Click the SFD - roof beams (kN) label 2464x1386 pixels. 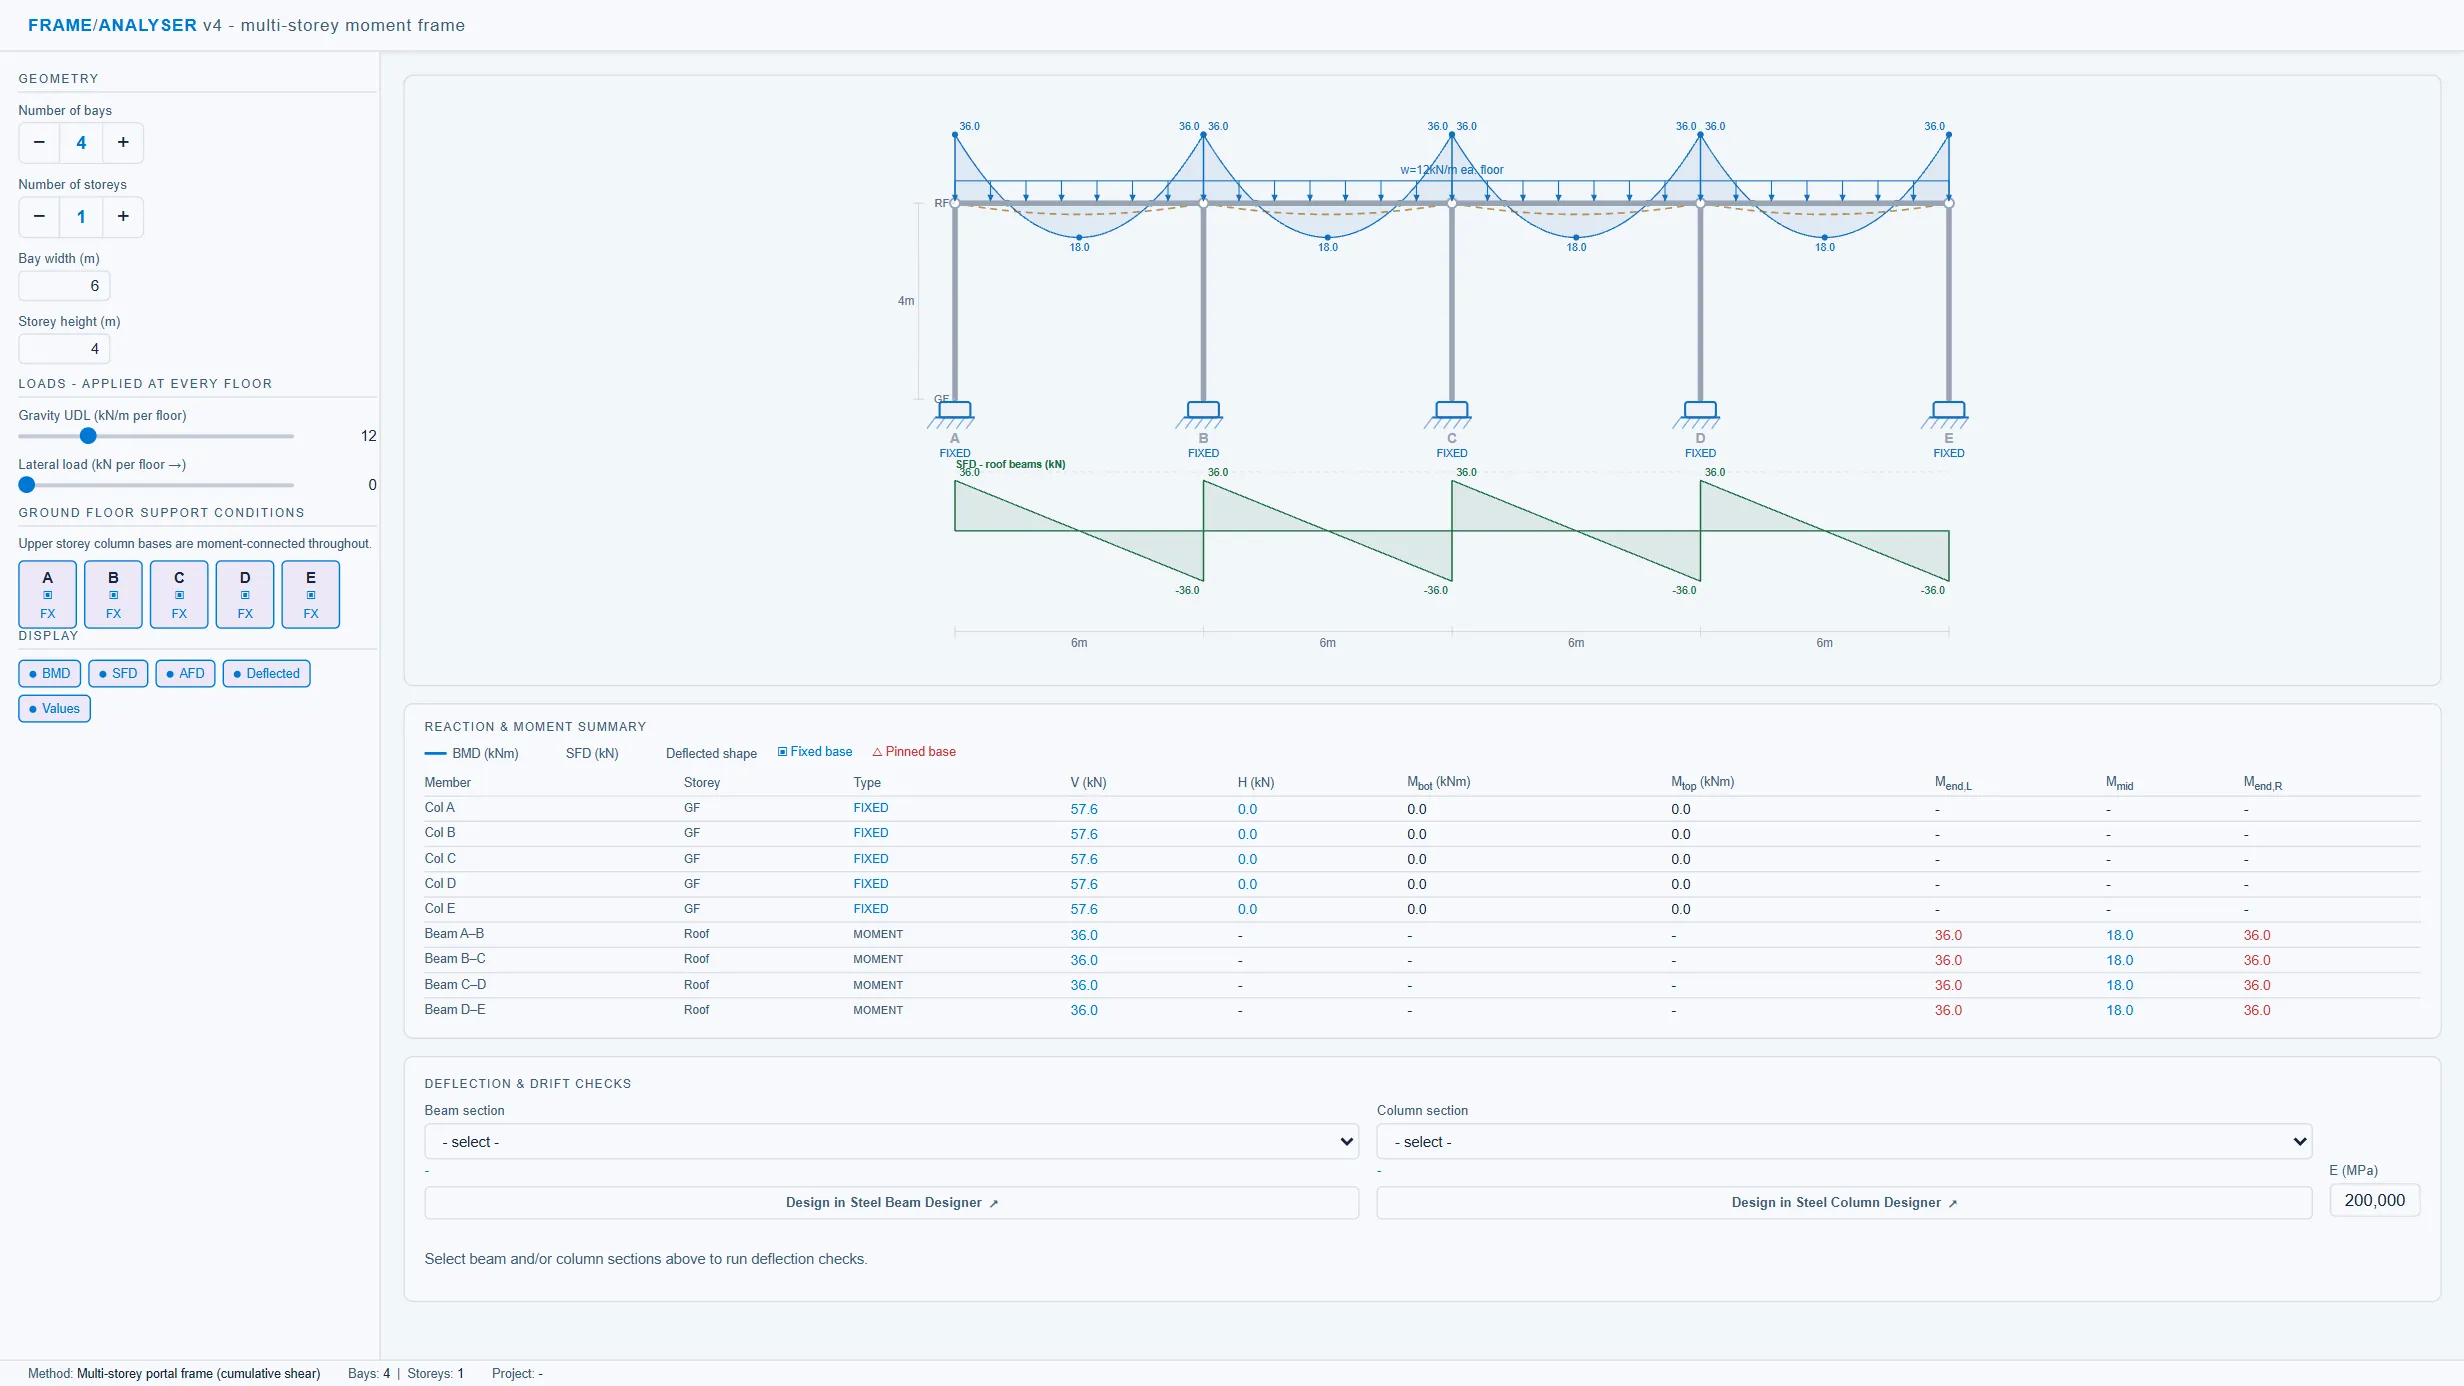click(1010, 464)
